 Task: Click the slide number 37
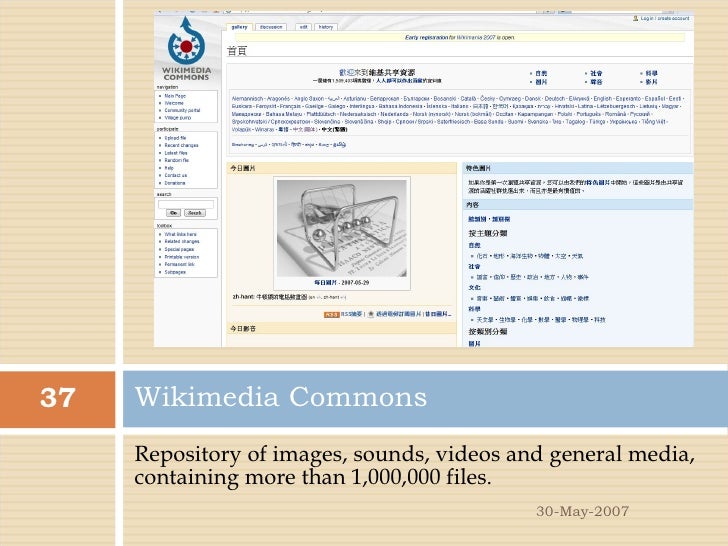point(58,398)
